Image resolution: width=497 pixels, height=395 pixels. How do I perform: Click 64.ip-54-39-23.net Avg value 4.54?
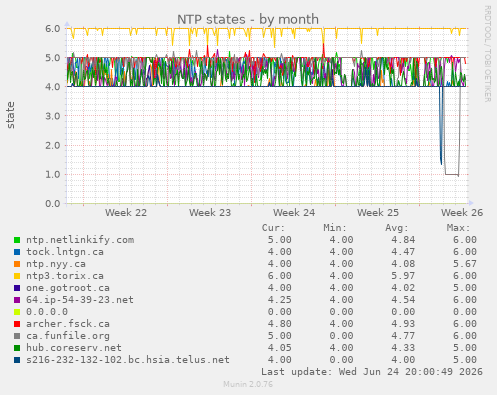pos(403,300)
